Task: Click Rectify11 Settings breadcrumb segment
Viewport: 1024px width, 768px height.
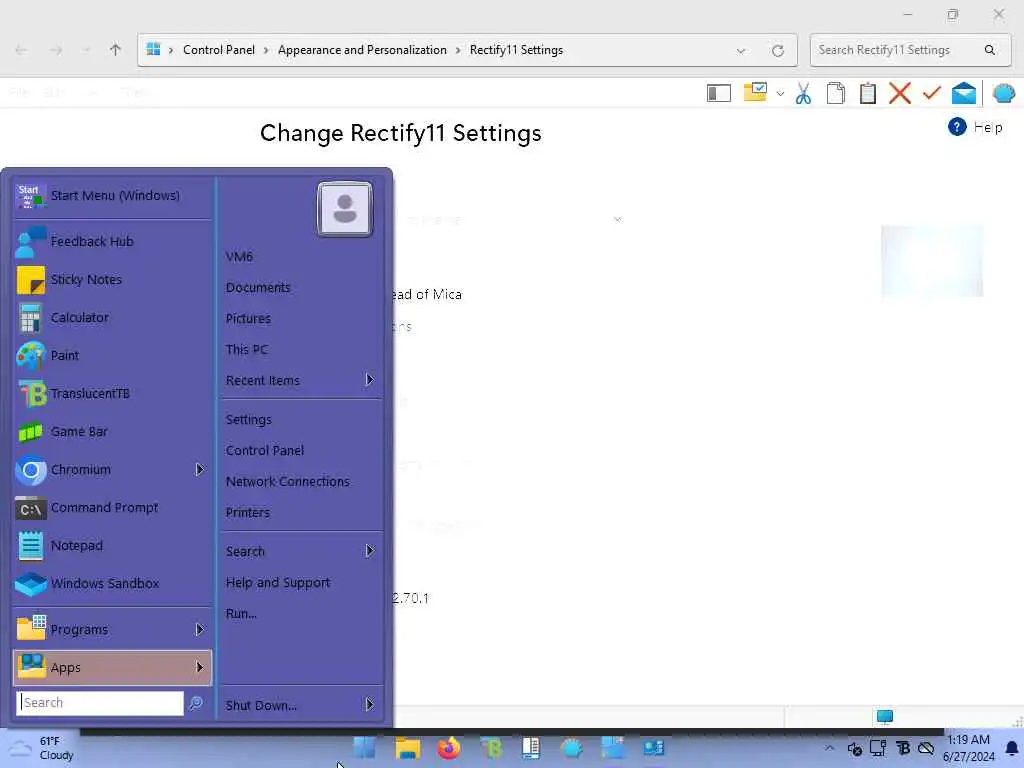Action: tap(517, 50)
